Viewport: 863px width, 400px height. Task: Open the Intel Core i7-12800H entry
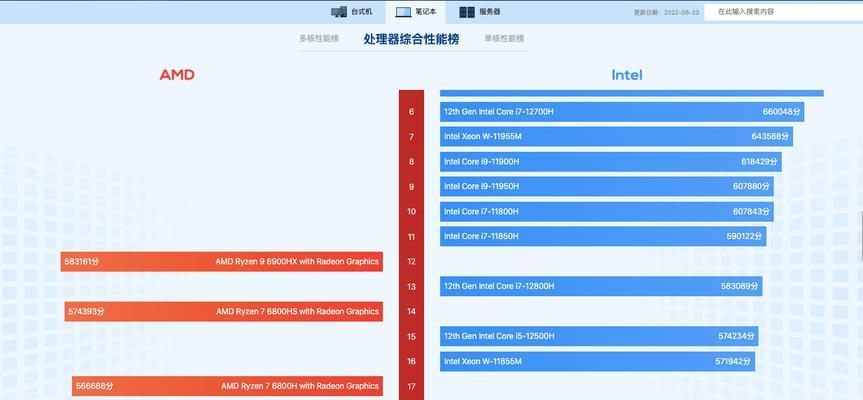coord(601,286)
